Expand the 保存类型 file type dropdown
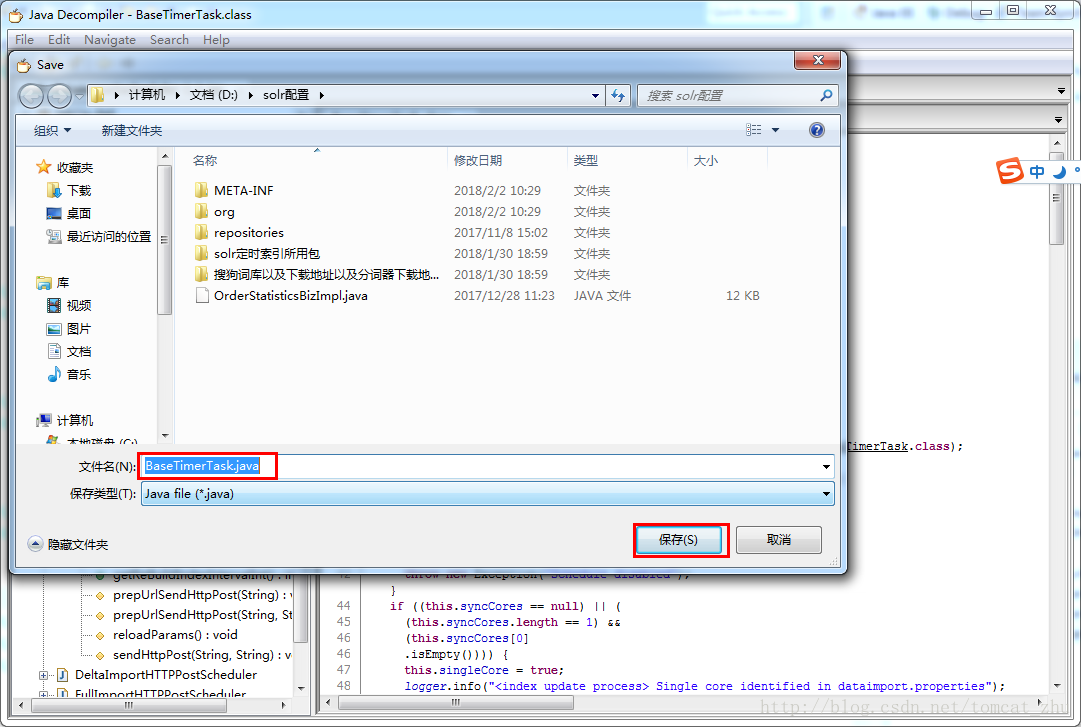Screen dimensions: 1081x727 (826, 494)
